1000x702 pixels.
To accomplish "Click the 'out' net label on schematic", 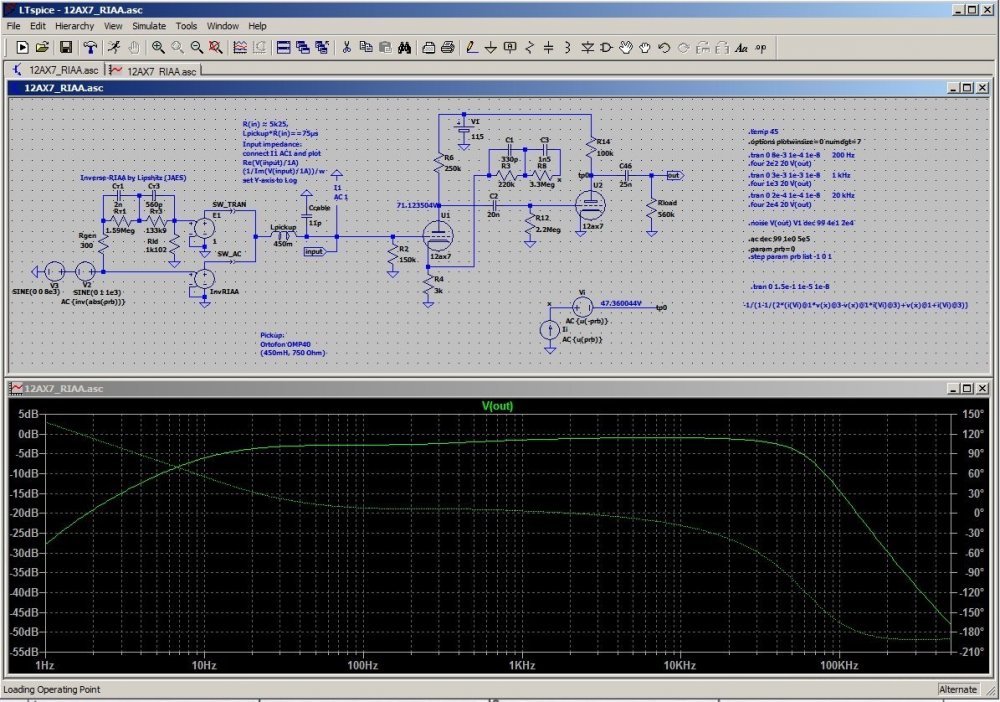I will [674, 175].
